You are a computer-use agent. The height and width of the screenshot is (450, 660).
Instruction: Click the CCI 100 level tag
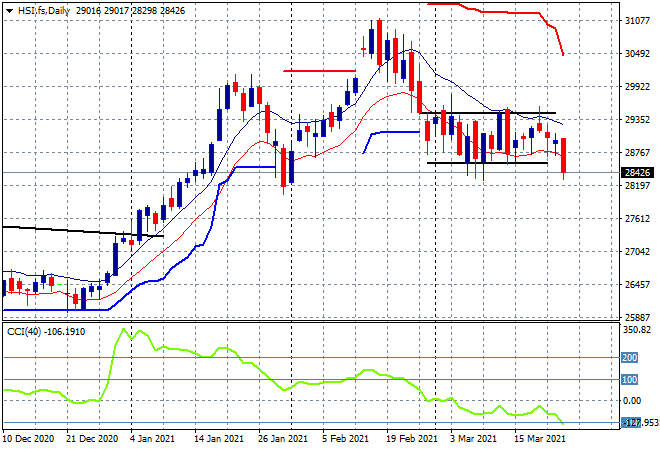point(630,380)
